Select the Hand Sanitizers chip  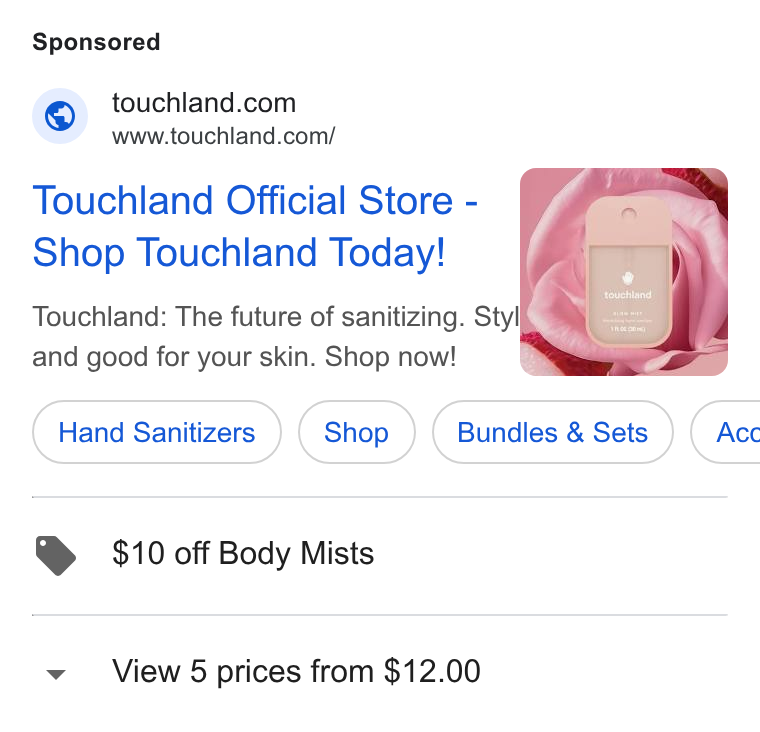coord(157,432)
